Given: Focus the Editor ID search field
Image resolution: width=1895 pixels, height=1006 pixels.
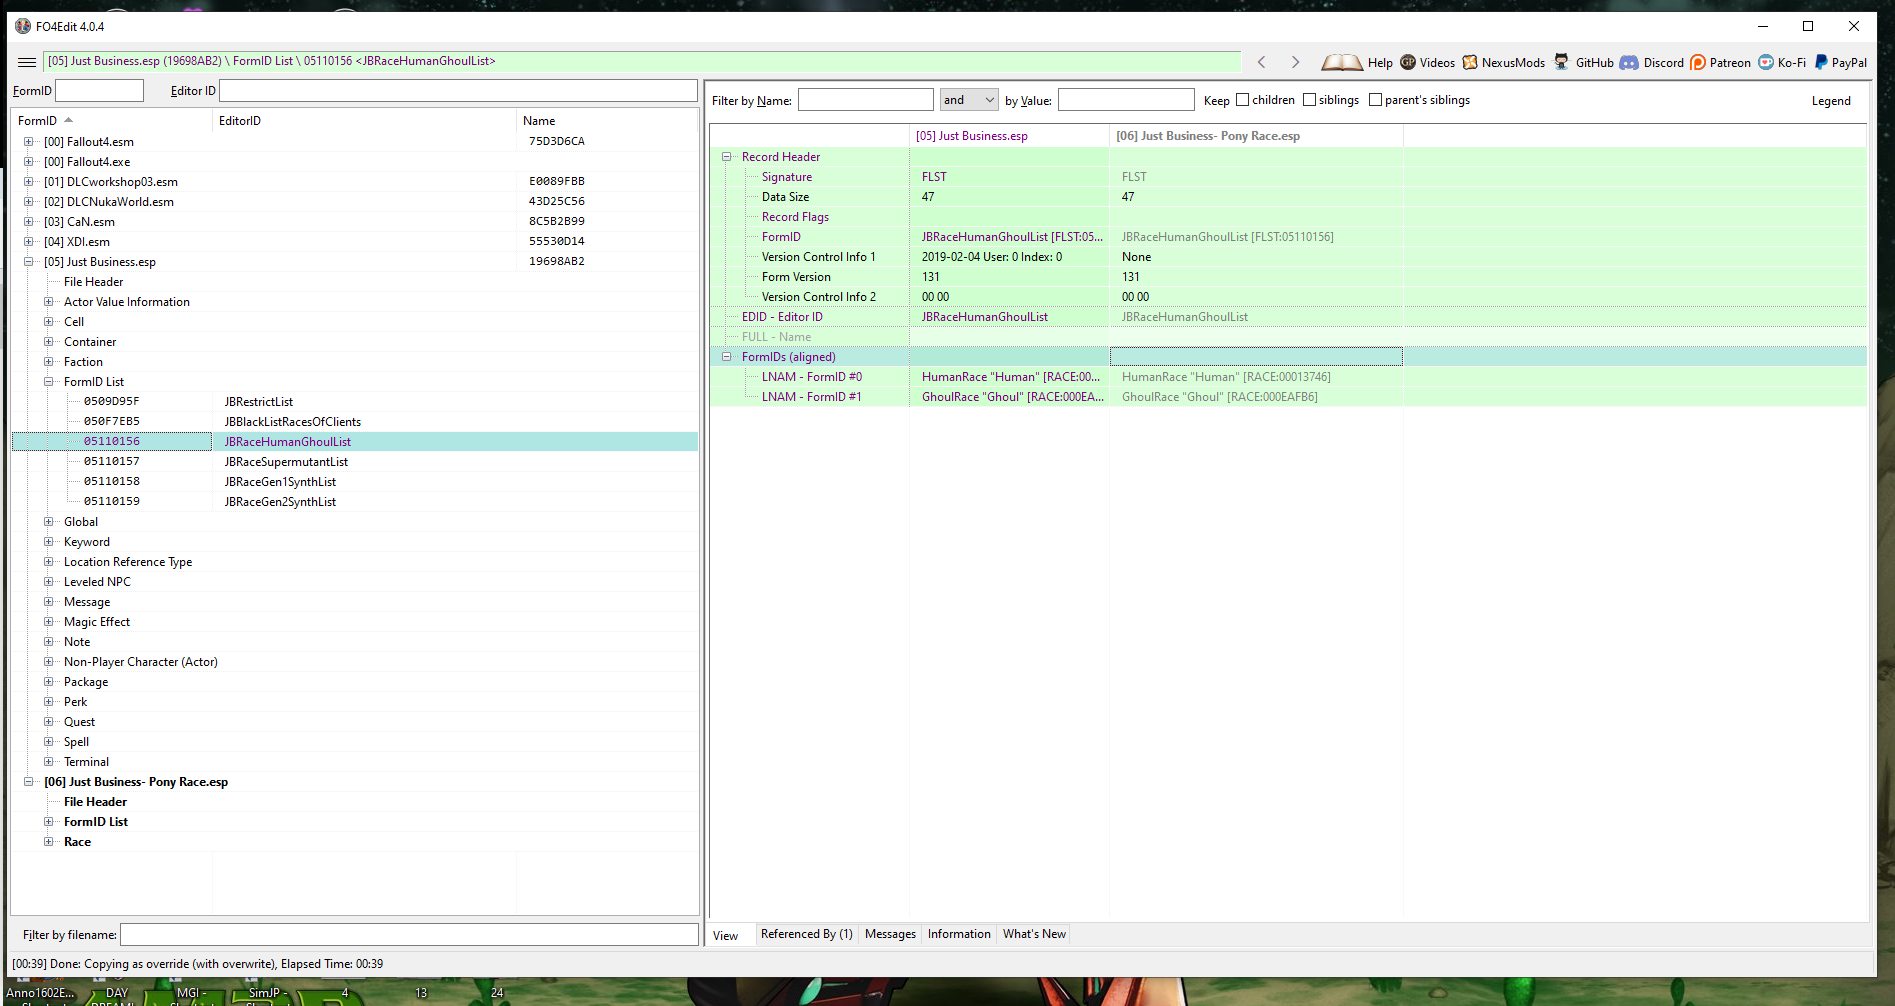Looking at the screenshot, I should pyautogui.click(x=458, y=91).
